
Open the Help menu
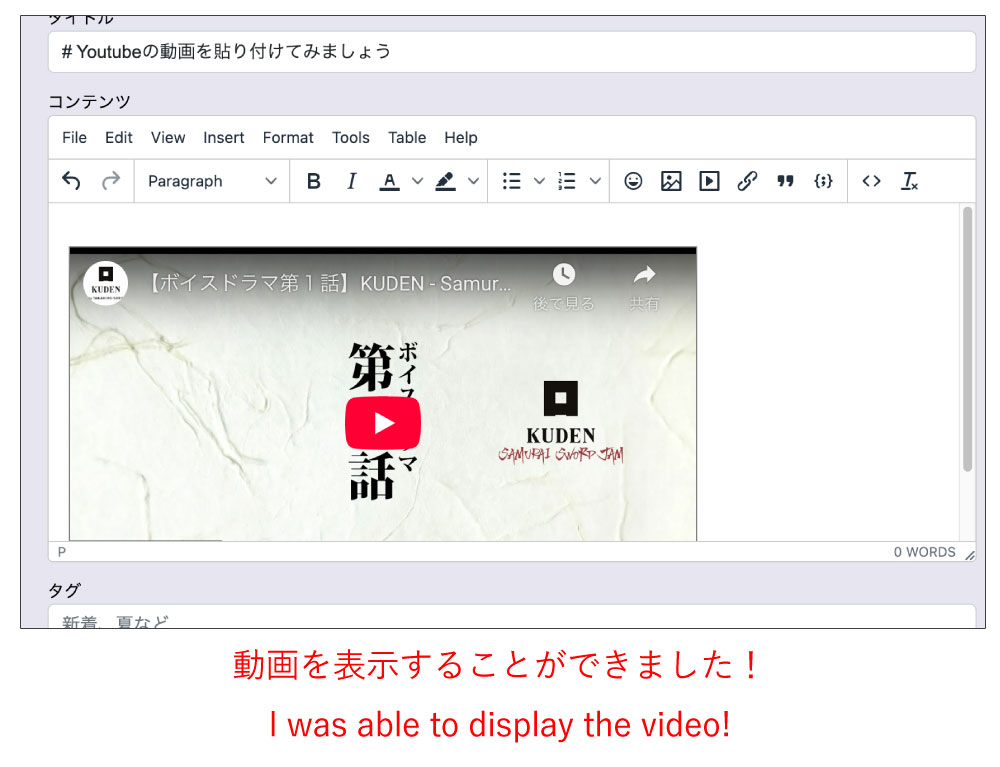pyautogui.click(x=460, y=138)
